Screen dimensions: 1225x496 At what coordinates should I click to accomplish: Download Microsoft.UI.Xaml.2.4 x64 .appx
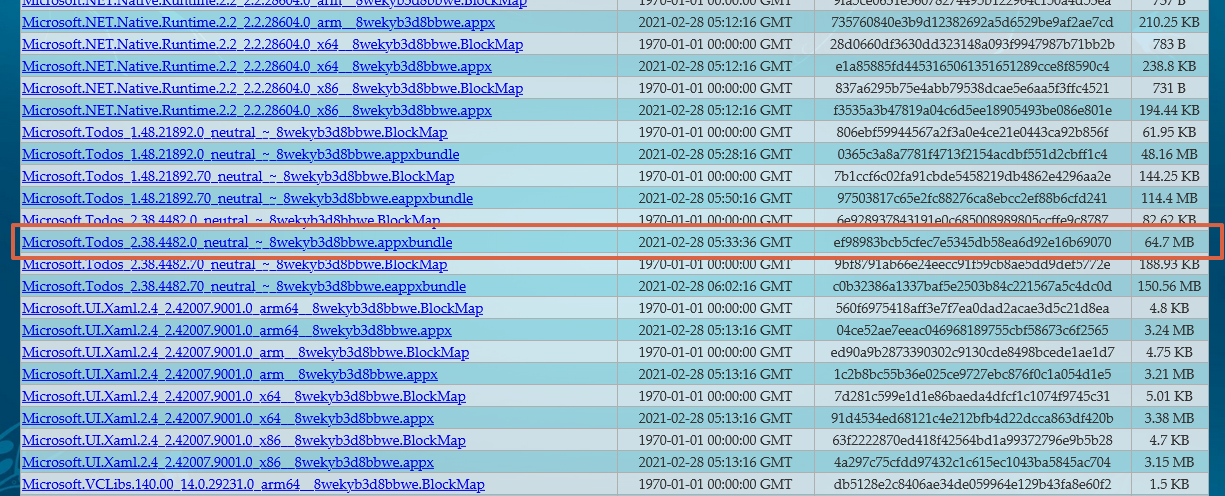pos(228,418)
